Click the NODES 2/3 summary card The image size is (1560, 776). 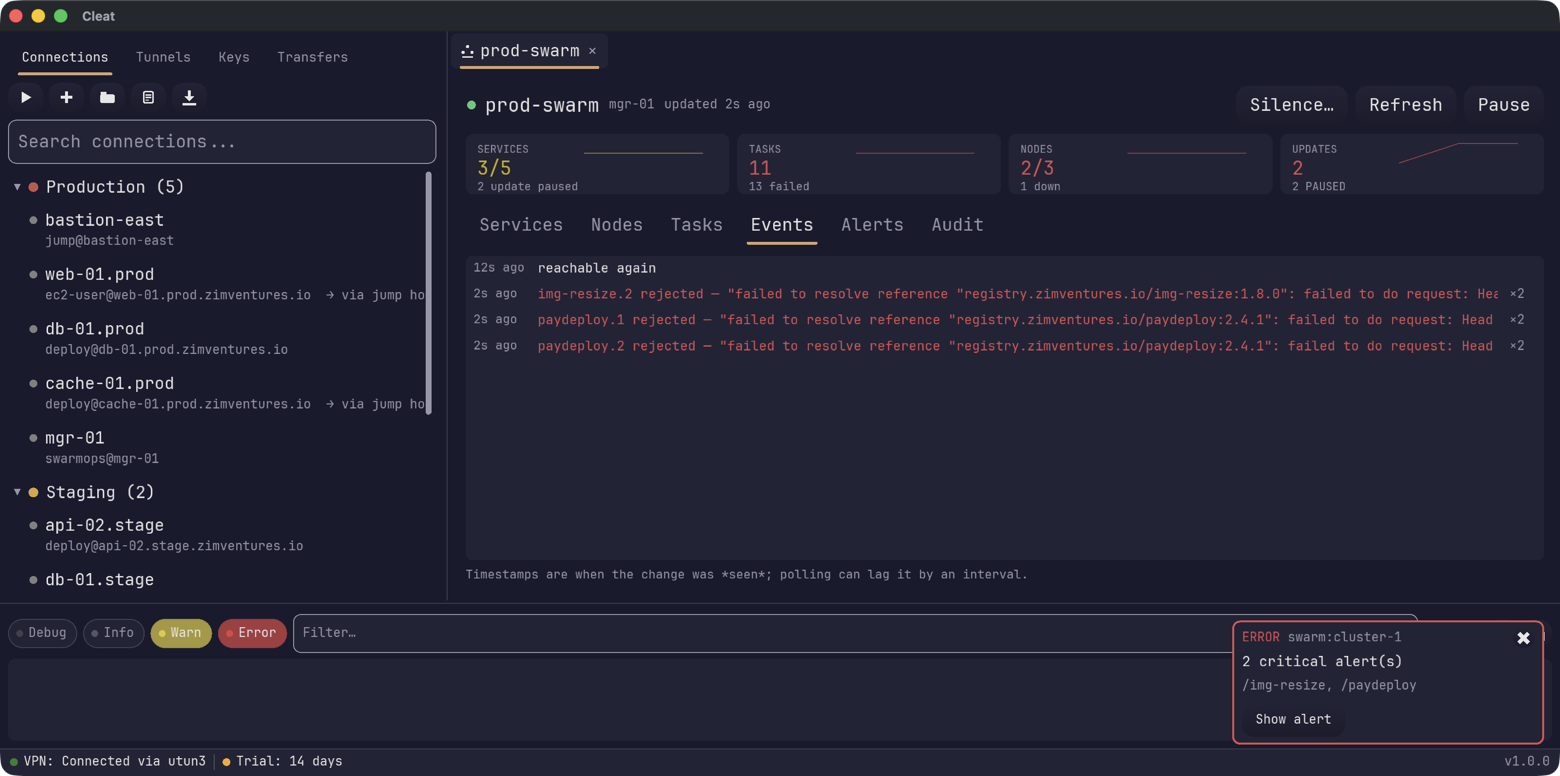(x=1140, y=164)
